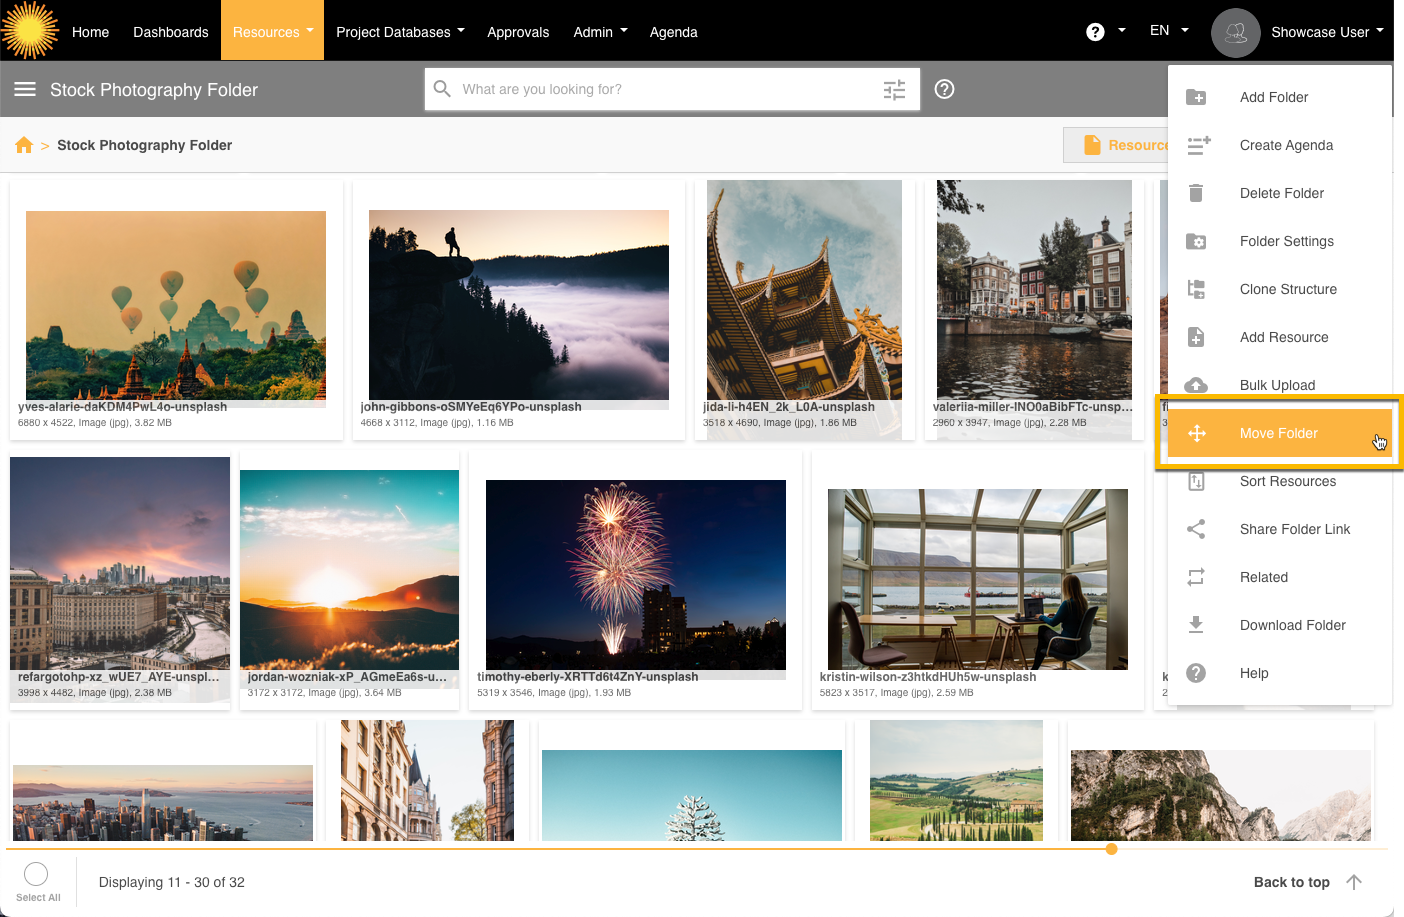Image resolution: width=1404 pixels, height=917 pixels.
Task: Go to the Approvals page
Action: (518, 32)
